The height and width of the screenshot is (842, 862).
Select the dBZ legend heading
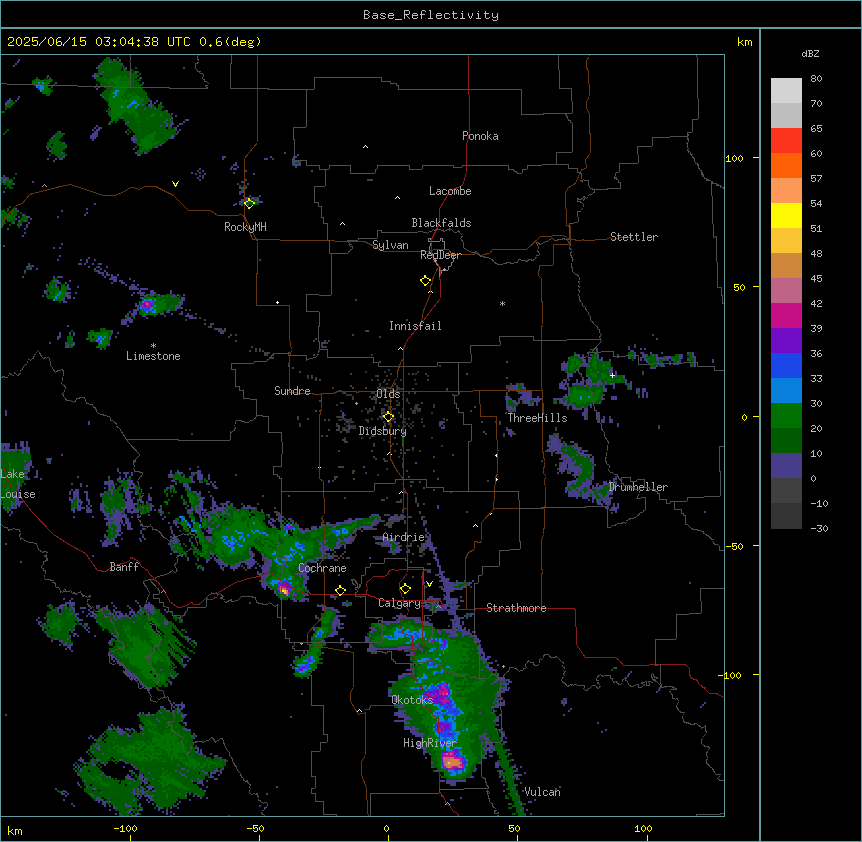[x=810, y=54]
